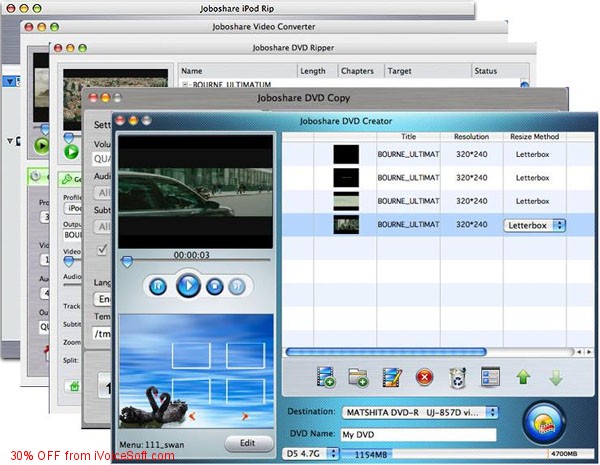
Task: Open the menu settings list icon
Action: [x=490, y=377]
